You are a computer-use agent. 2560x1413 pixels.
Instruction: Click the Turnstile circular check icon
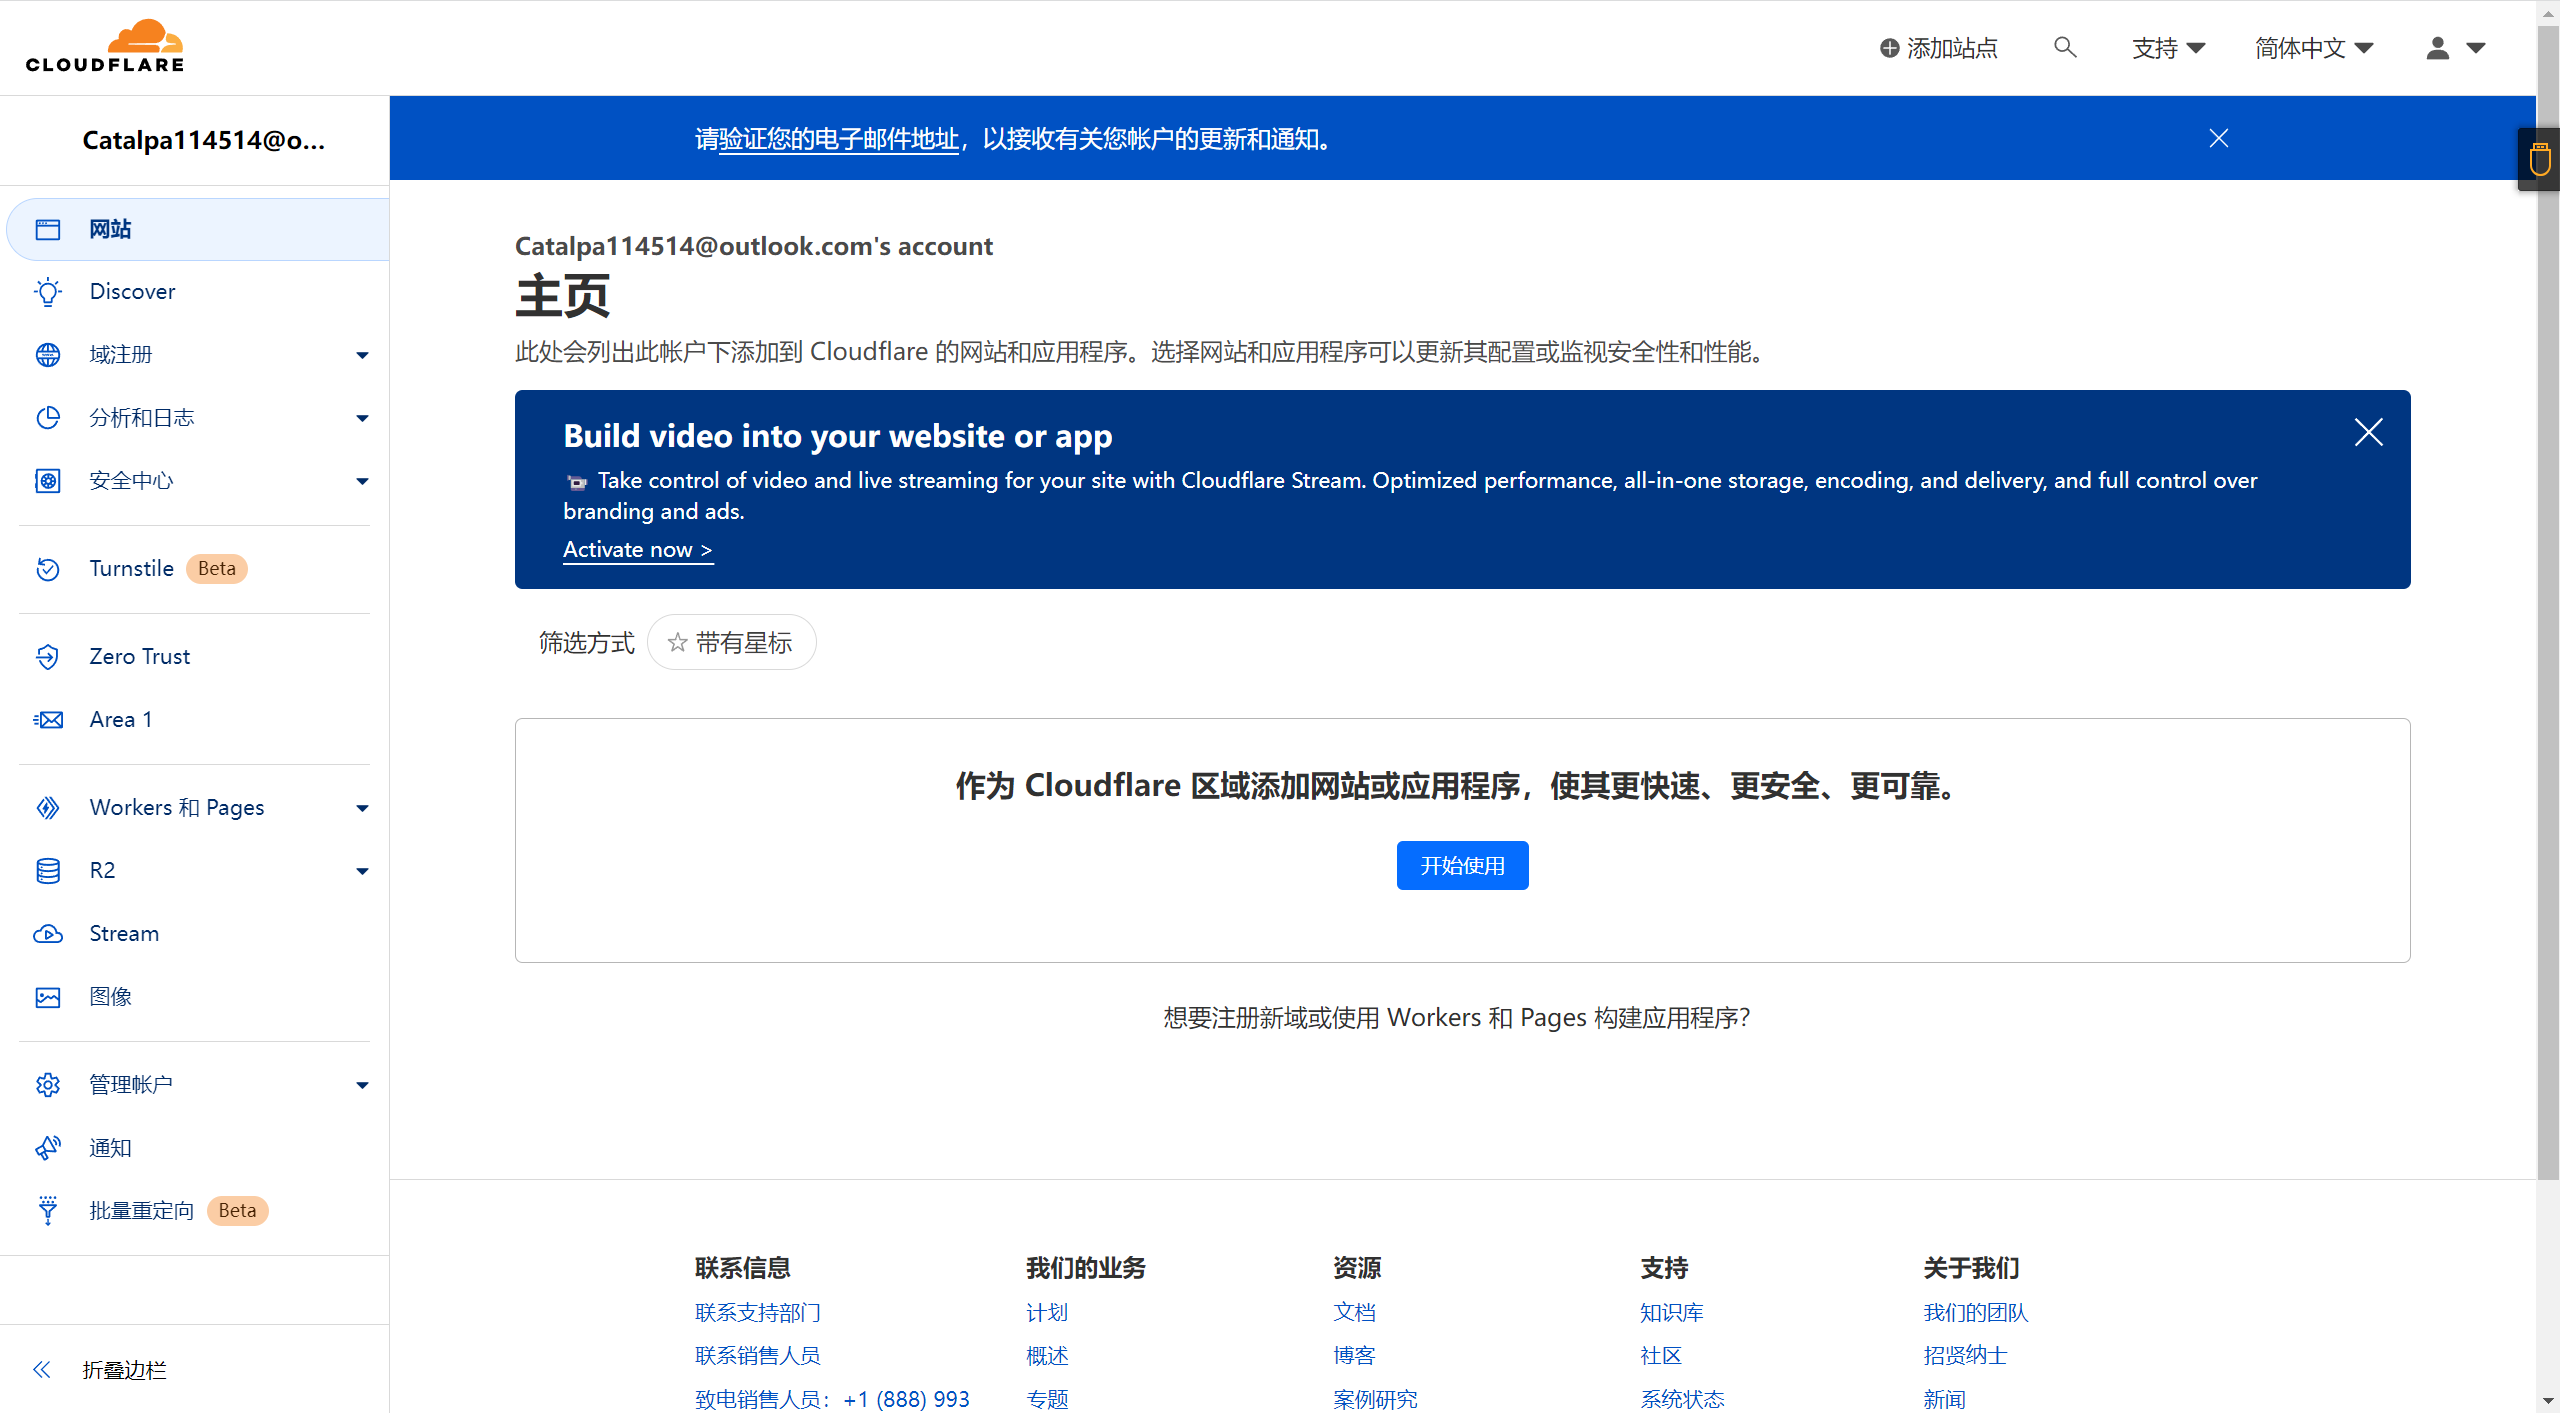tap(48, 569)
